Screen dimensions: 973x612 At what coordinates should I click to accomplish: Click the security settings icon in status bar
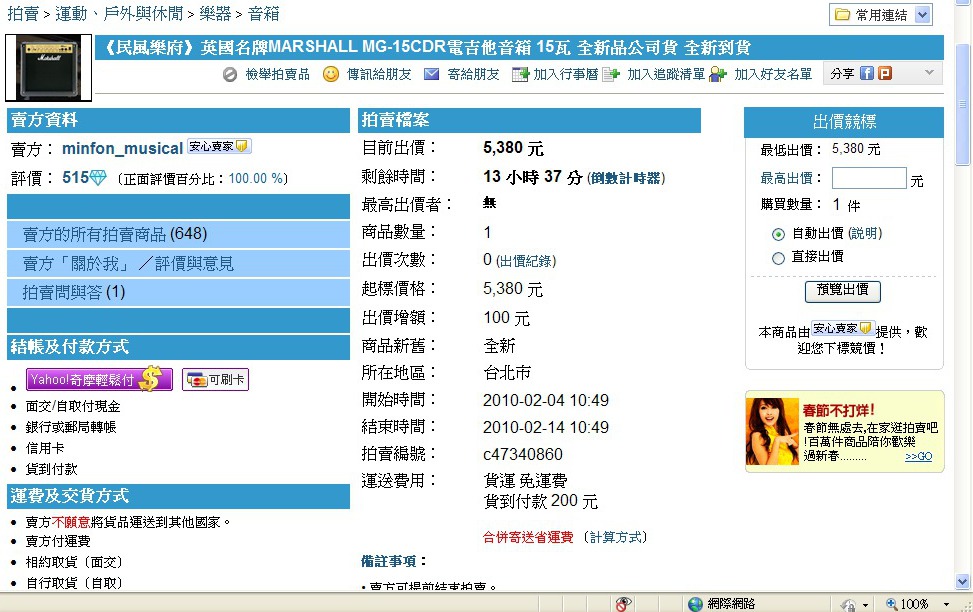(848, 604)
